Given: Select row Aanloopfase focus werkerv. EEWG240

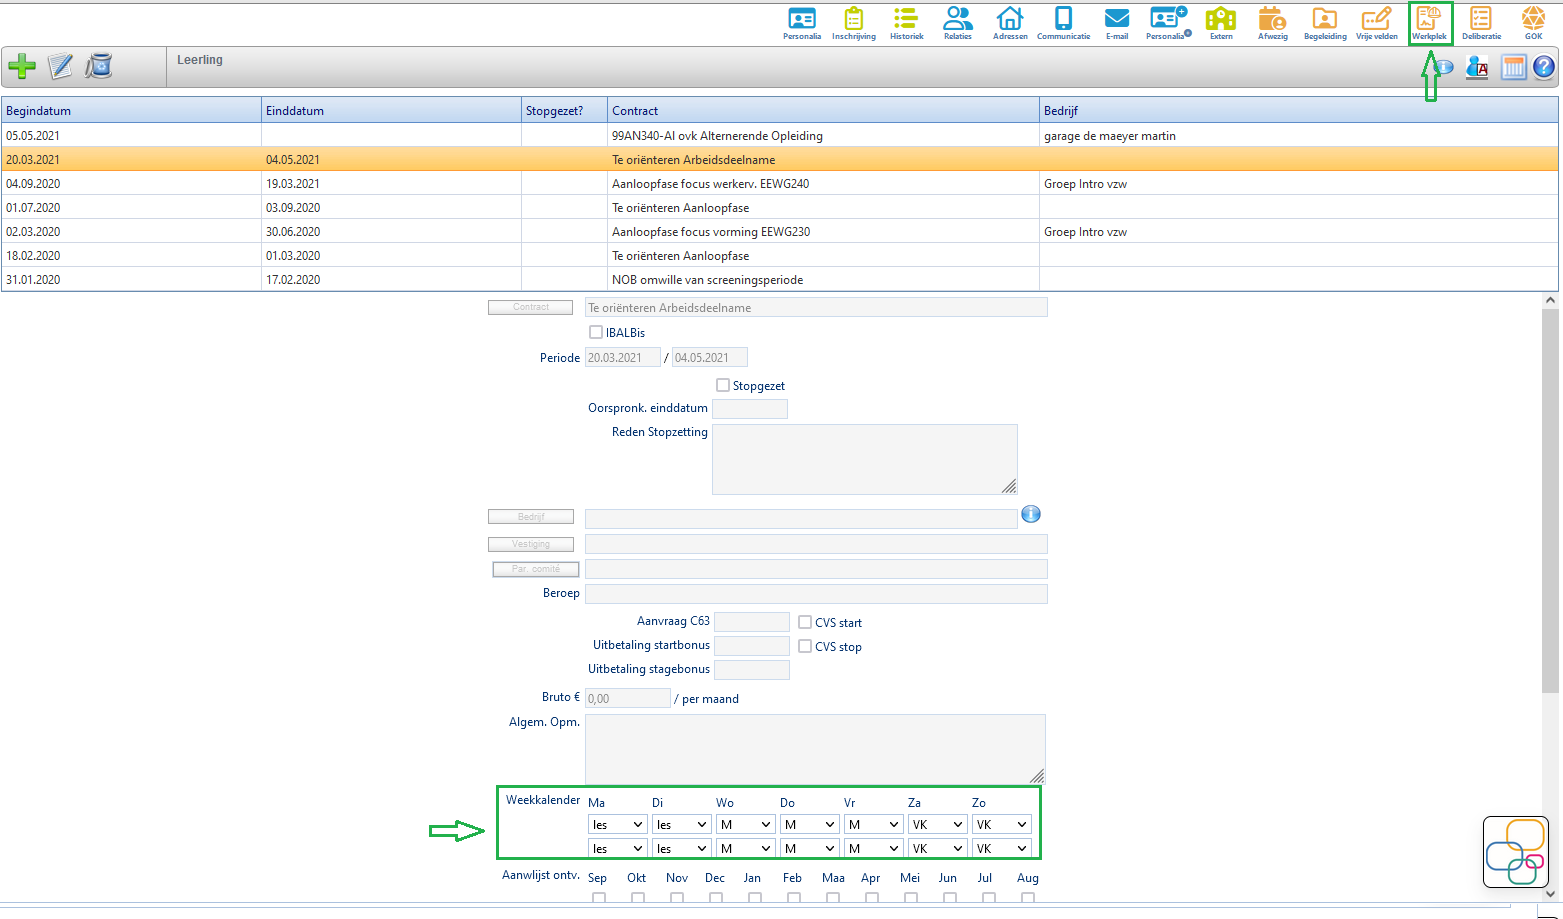Looking at the screenshot, I should [780, 183].
